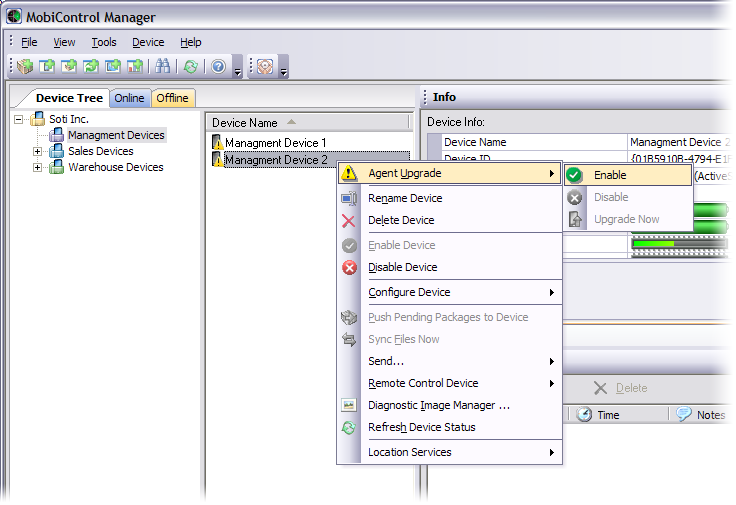Screen dimensions: 736x505
Task: Open help via blue question mark icon
Action: click(x=218, y=66)
